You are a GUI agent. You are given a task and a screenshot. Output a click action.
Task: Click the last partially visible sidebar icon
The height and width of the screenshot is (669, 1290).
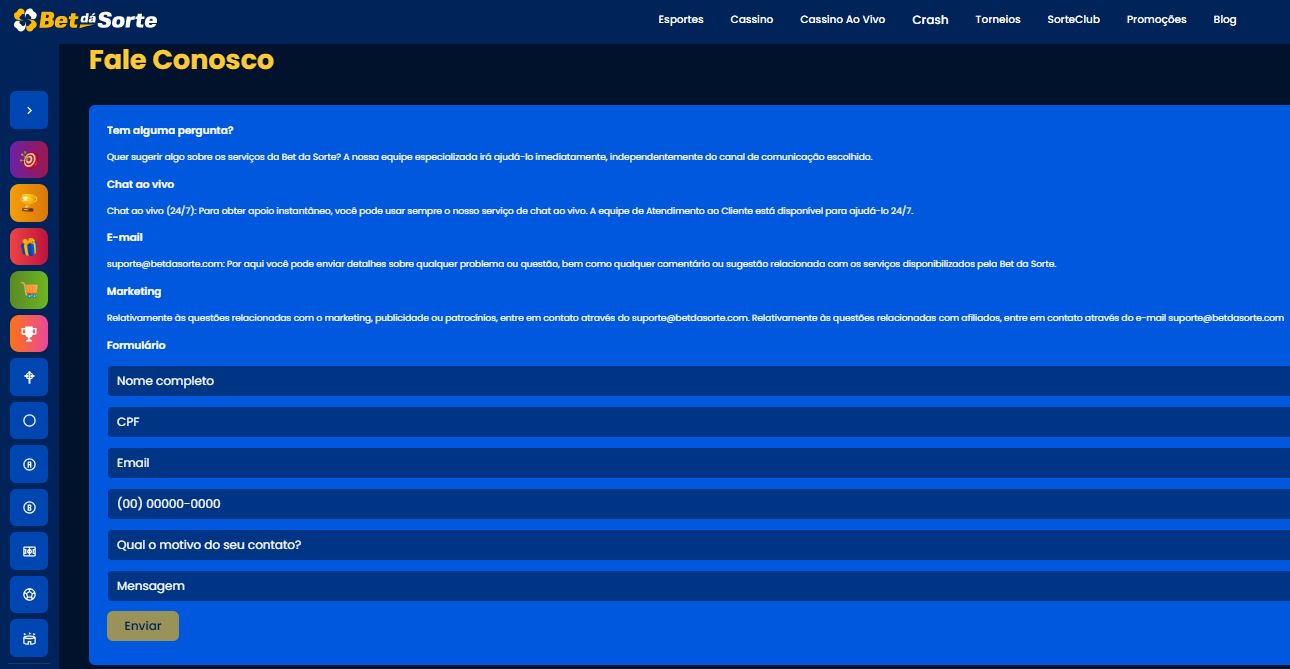[29, 638]
